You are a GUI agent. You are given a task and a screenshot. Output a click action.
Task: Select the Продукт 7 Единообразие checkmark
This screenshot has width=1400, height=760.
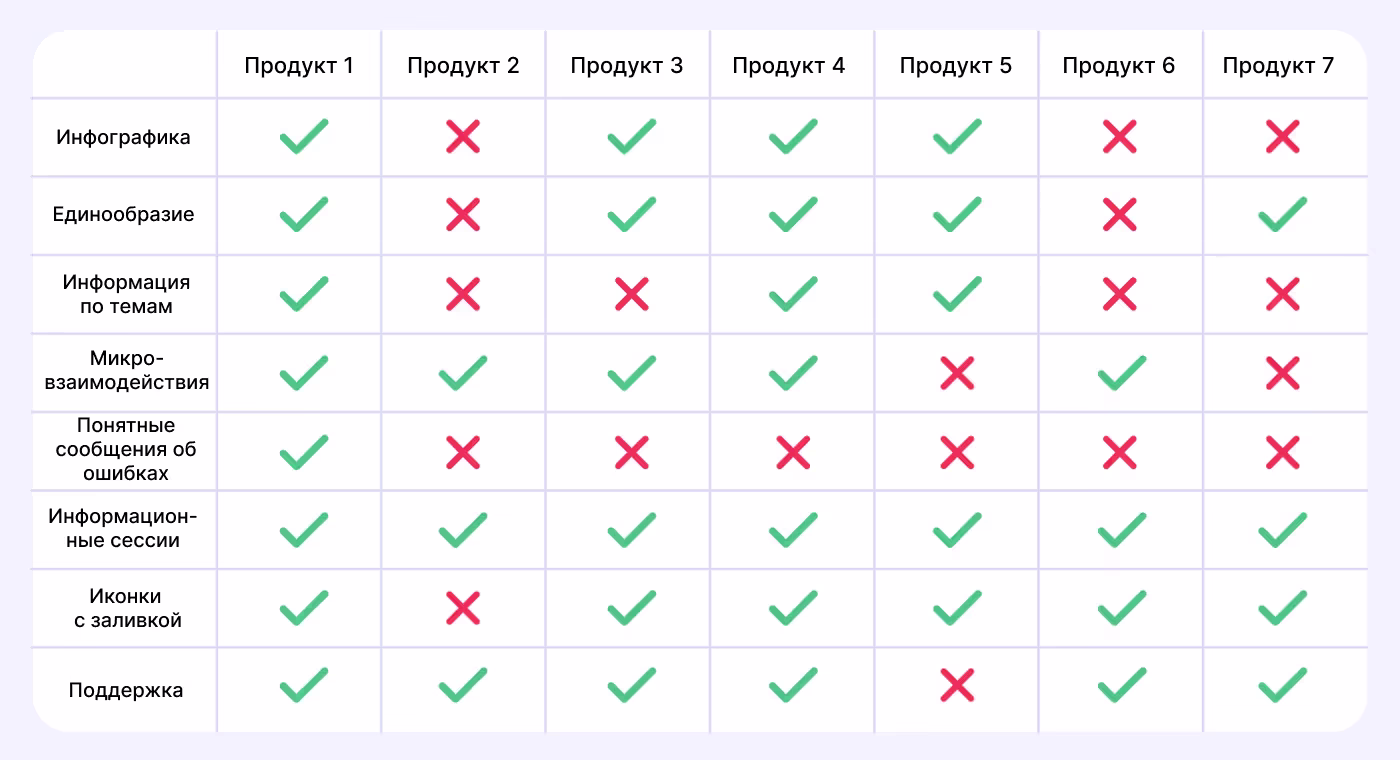coord(1282,215)
